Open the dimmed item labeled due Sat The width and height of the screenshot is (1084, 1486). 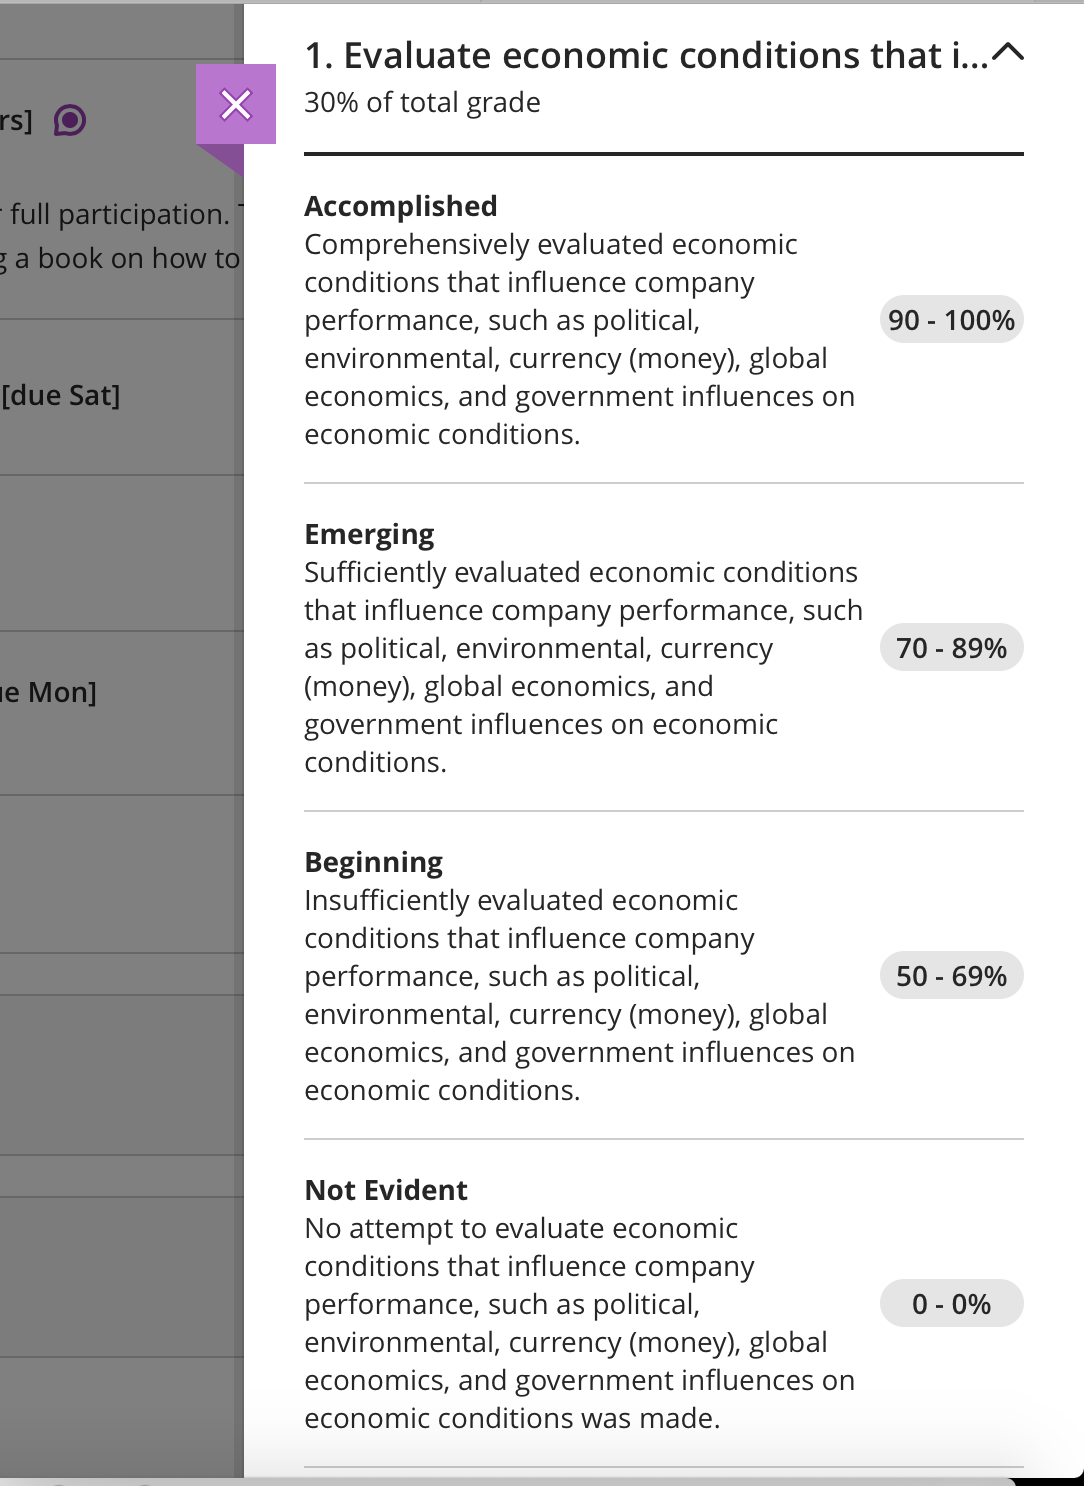pos(60,396)
